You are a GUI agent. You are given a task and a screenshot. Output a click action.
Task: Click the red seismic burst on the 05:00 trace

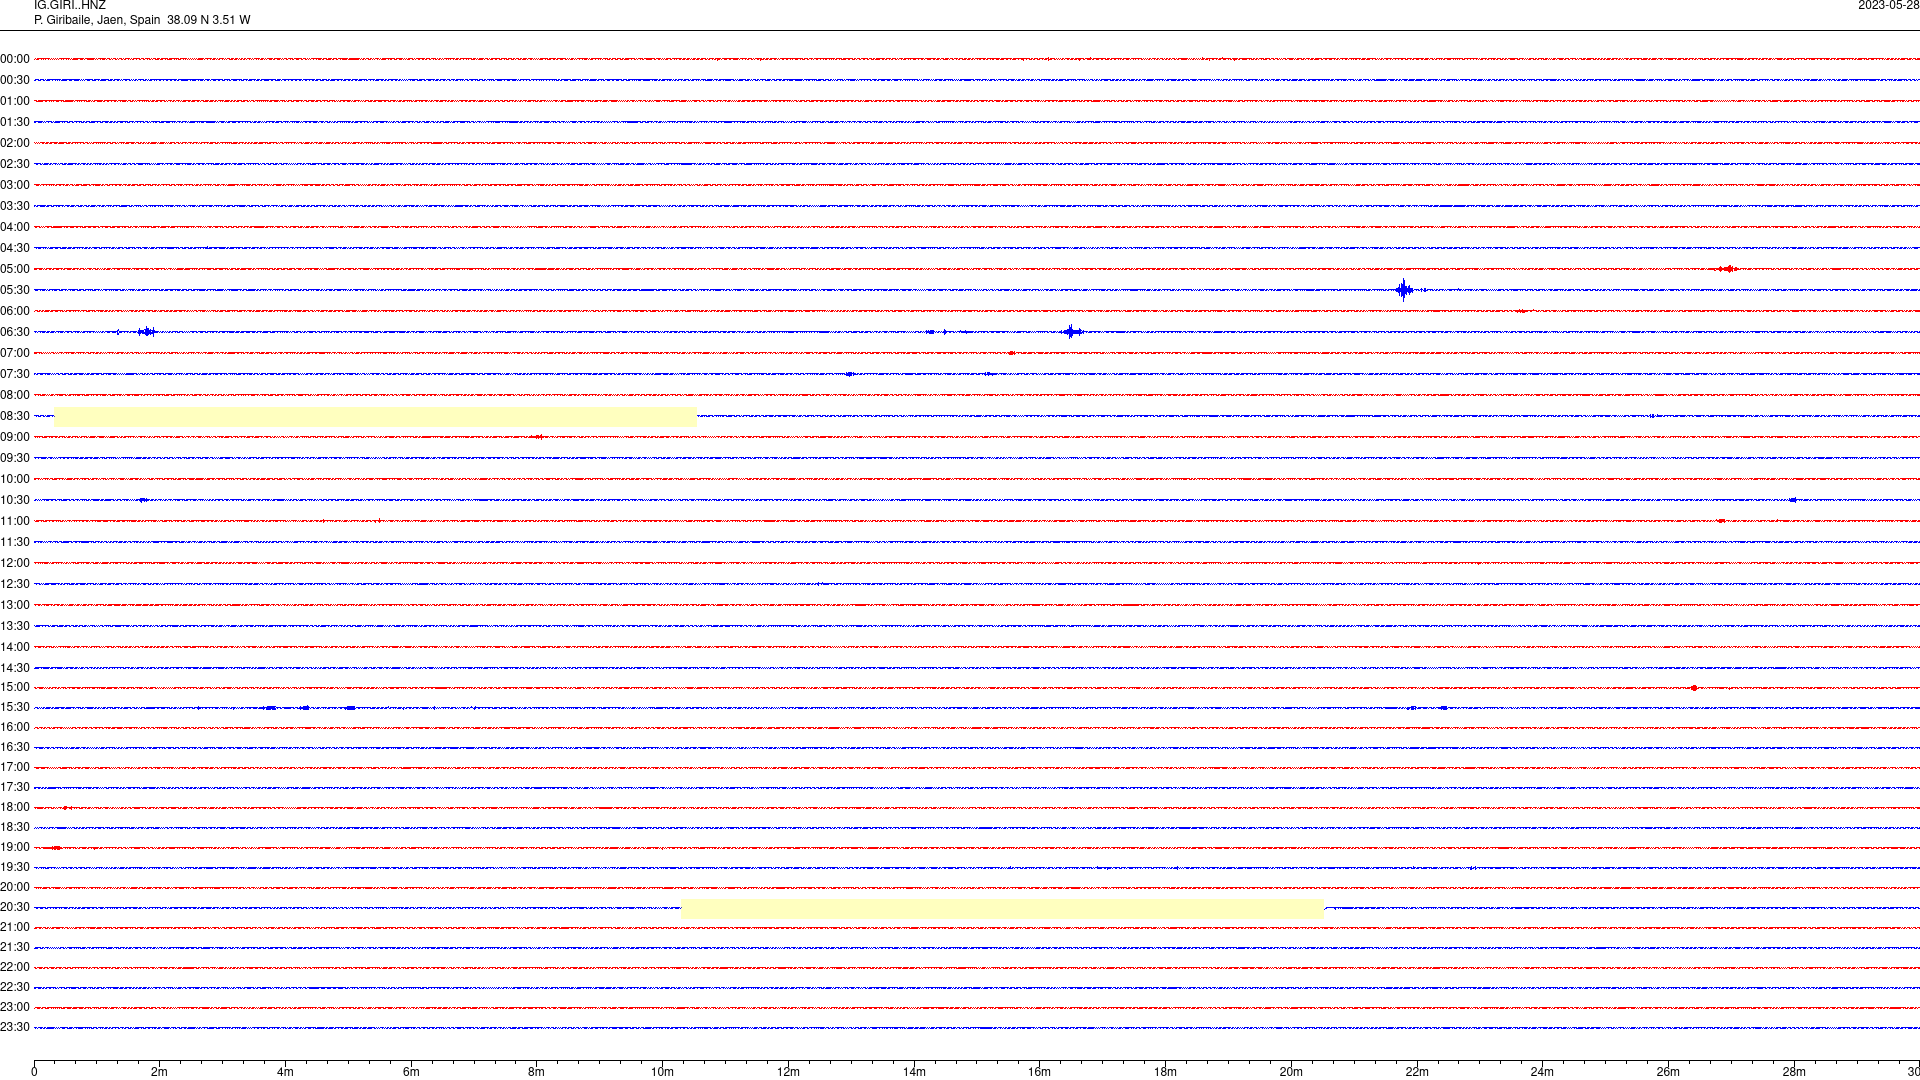(1728, 269)
